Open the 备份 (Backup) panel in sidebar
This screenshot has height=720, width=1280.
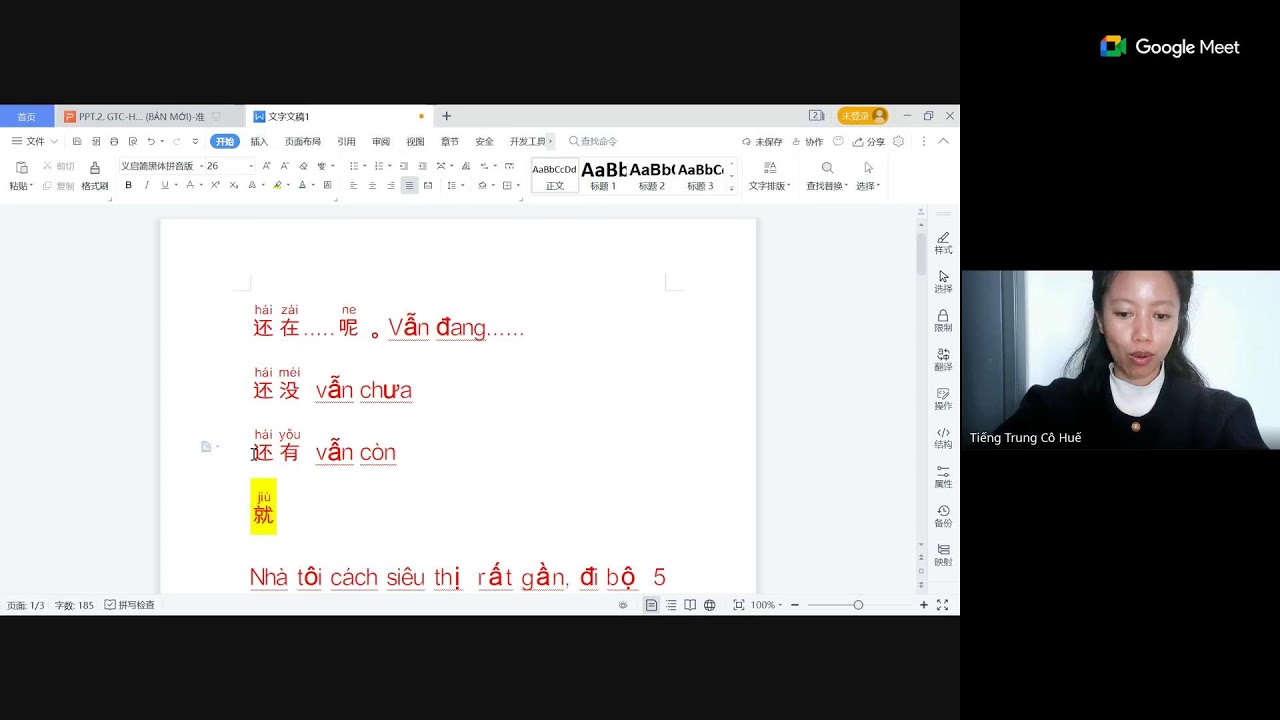(x=943, y=516)
